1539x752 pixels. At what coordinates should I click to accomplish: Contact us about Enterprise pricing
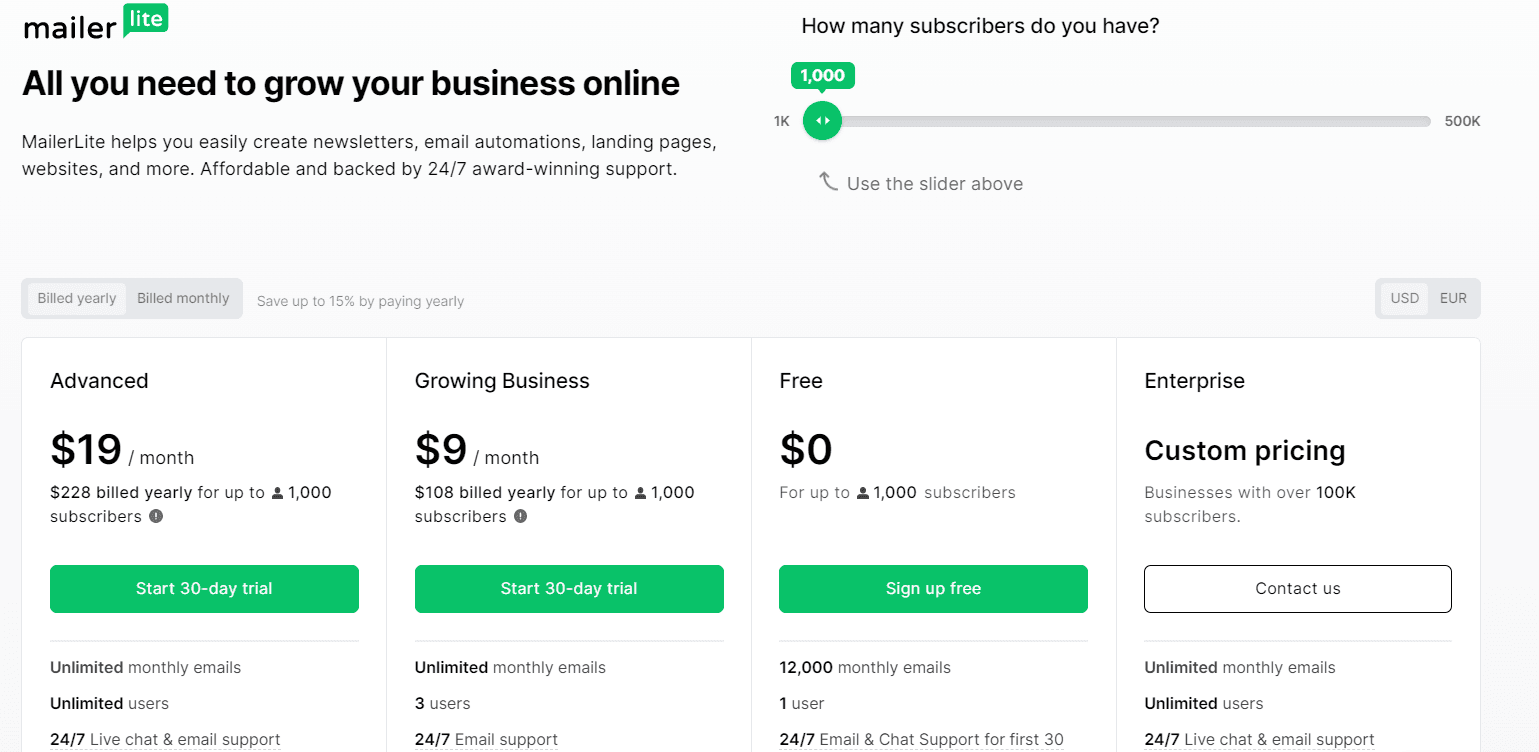point(1297,588)
